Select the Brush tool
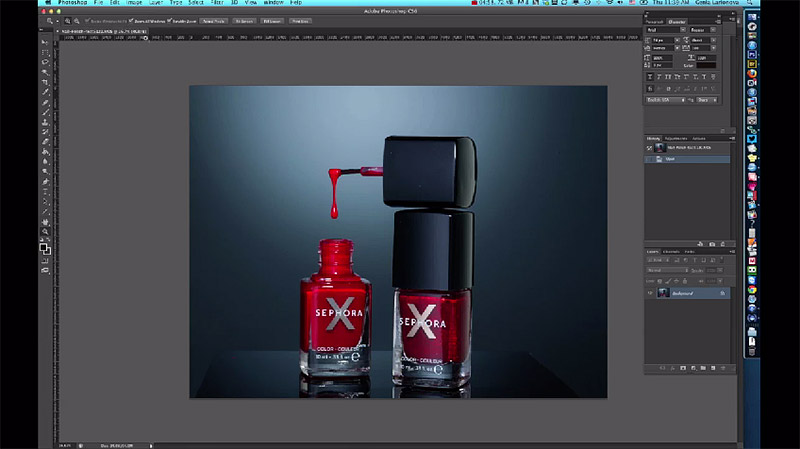The image size is (800, 449). click(45, 112)
